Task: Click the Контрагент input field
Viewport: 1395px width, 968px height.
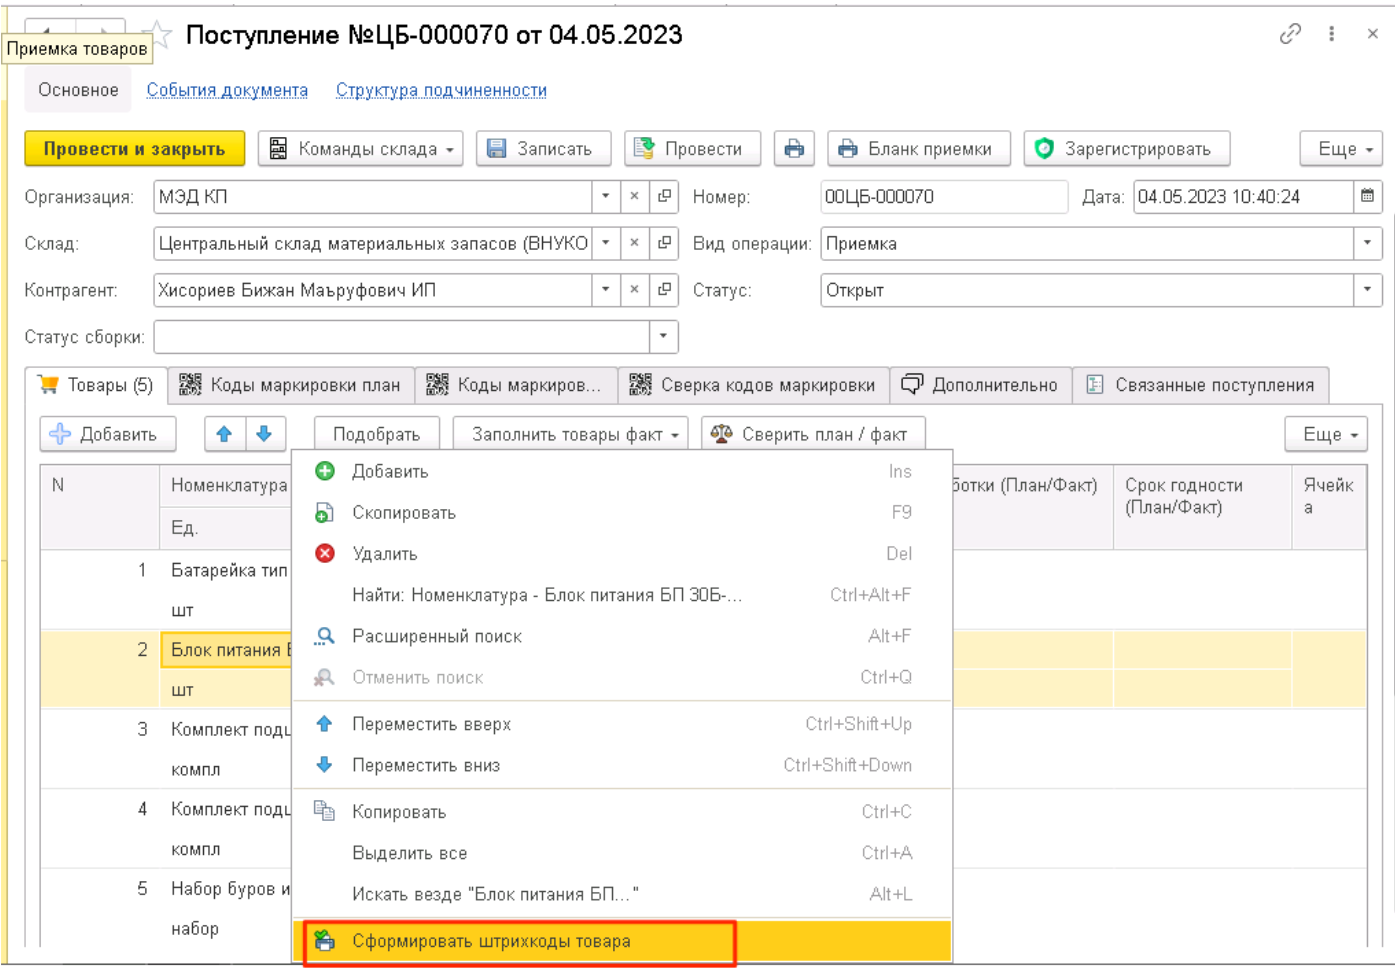Action: click(372, 290)
